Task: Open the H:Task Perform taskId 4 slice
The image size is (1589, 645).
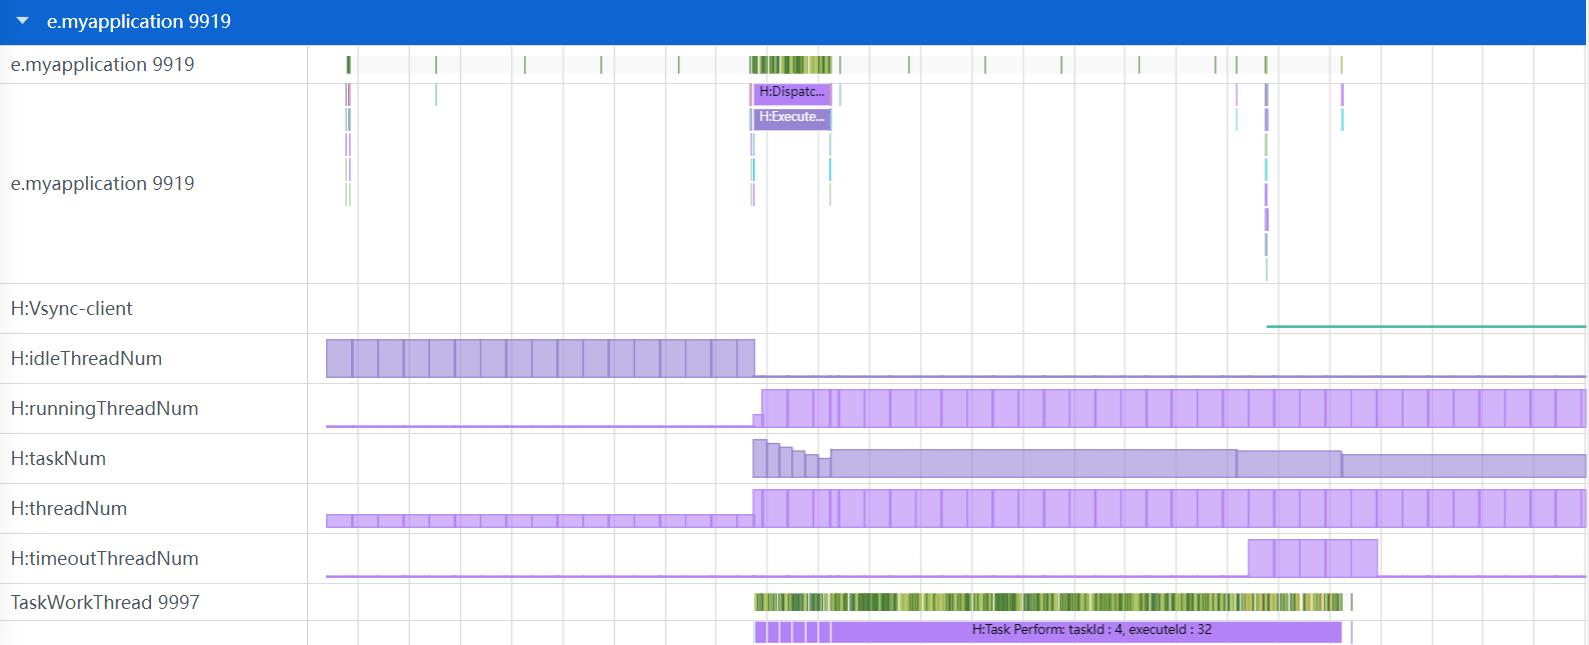Action: point(1090,631)
